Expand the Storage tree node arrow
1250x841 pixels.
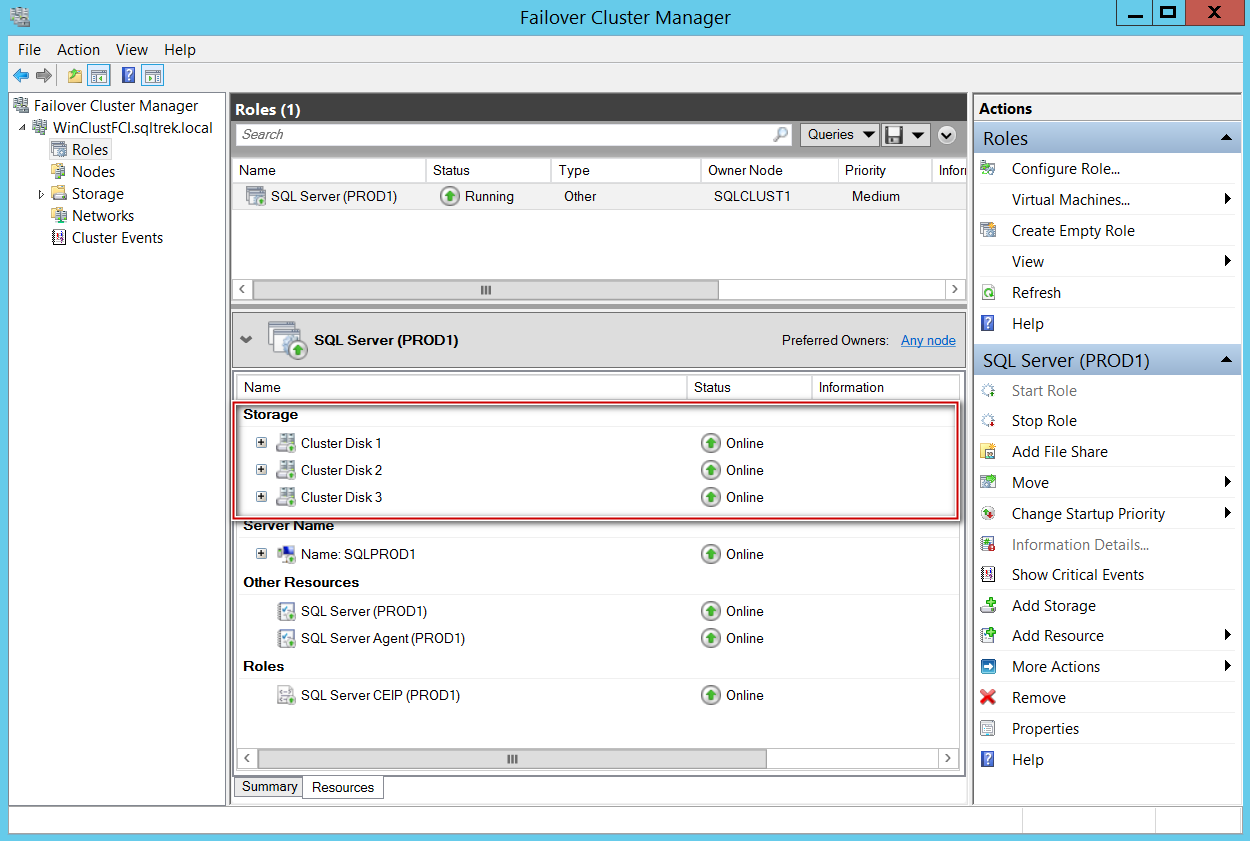pos(41,194)
